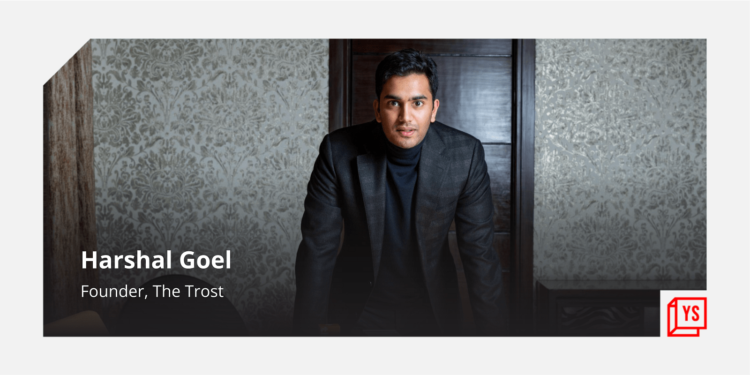Click the dark cabinet at lower right
Viewport: 750px width, 375px height.
[x=598, y=309]
